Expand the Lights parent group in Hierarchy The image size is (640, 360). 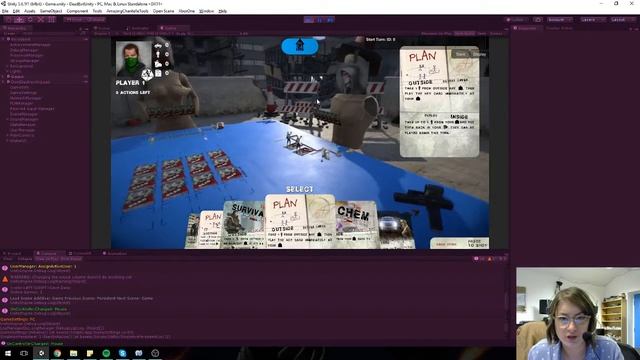point(7,71)
